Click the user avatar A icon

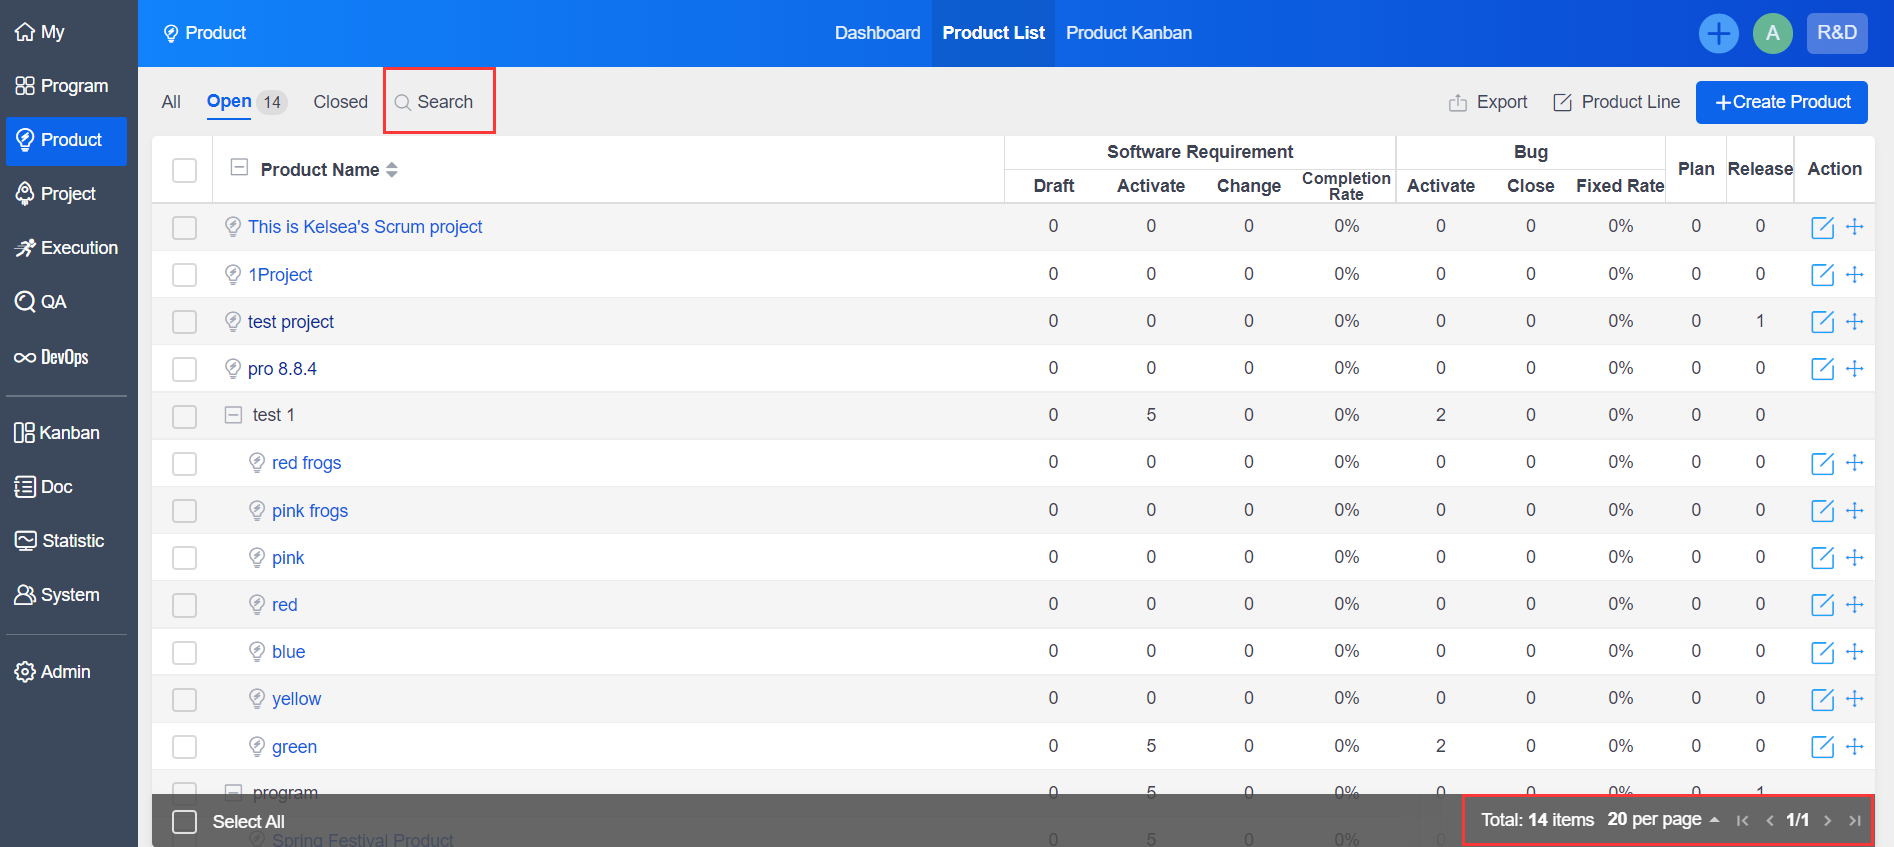1772,33
